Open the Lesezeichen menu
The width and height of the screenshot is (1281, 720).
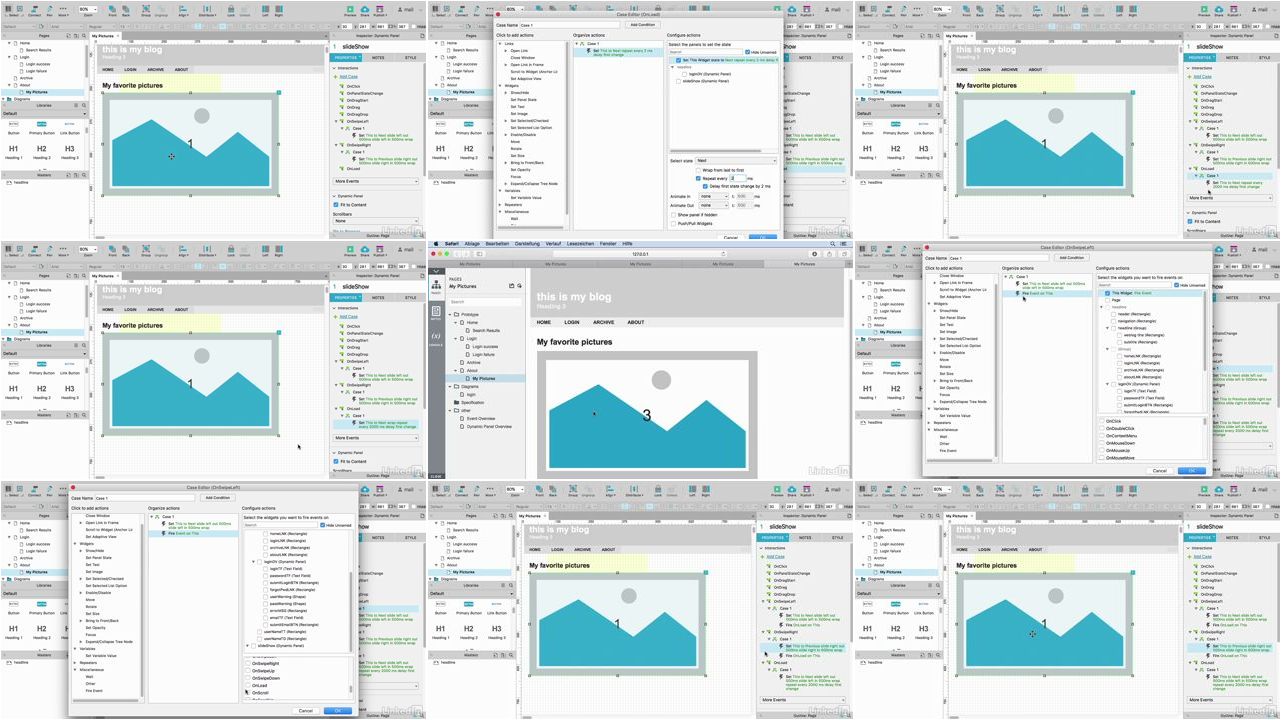(x=580, y=243)
